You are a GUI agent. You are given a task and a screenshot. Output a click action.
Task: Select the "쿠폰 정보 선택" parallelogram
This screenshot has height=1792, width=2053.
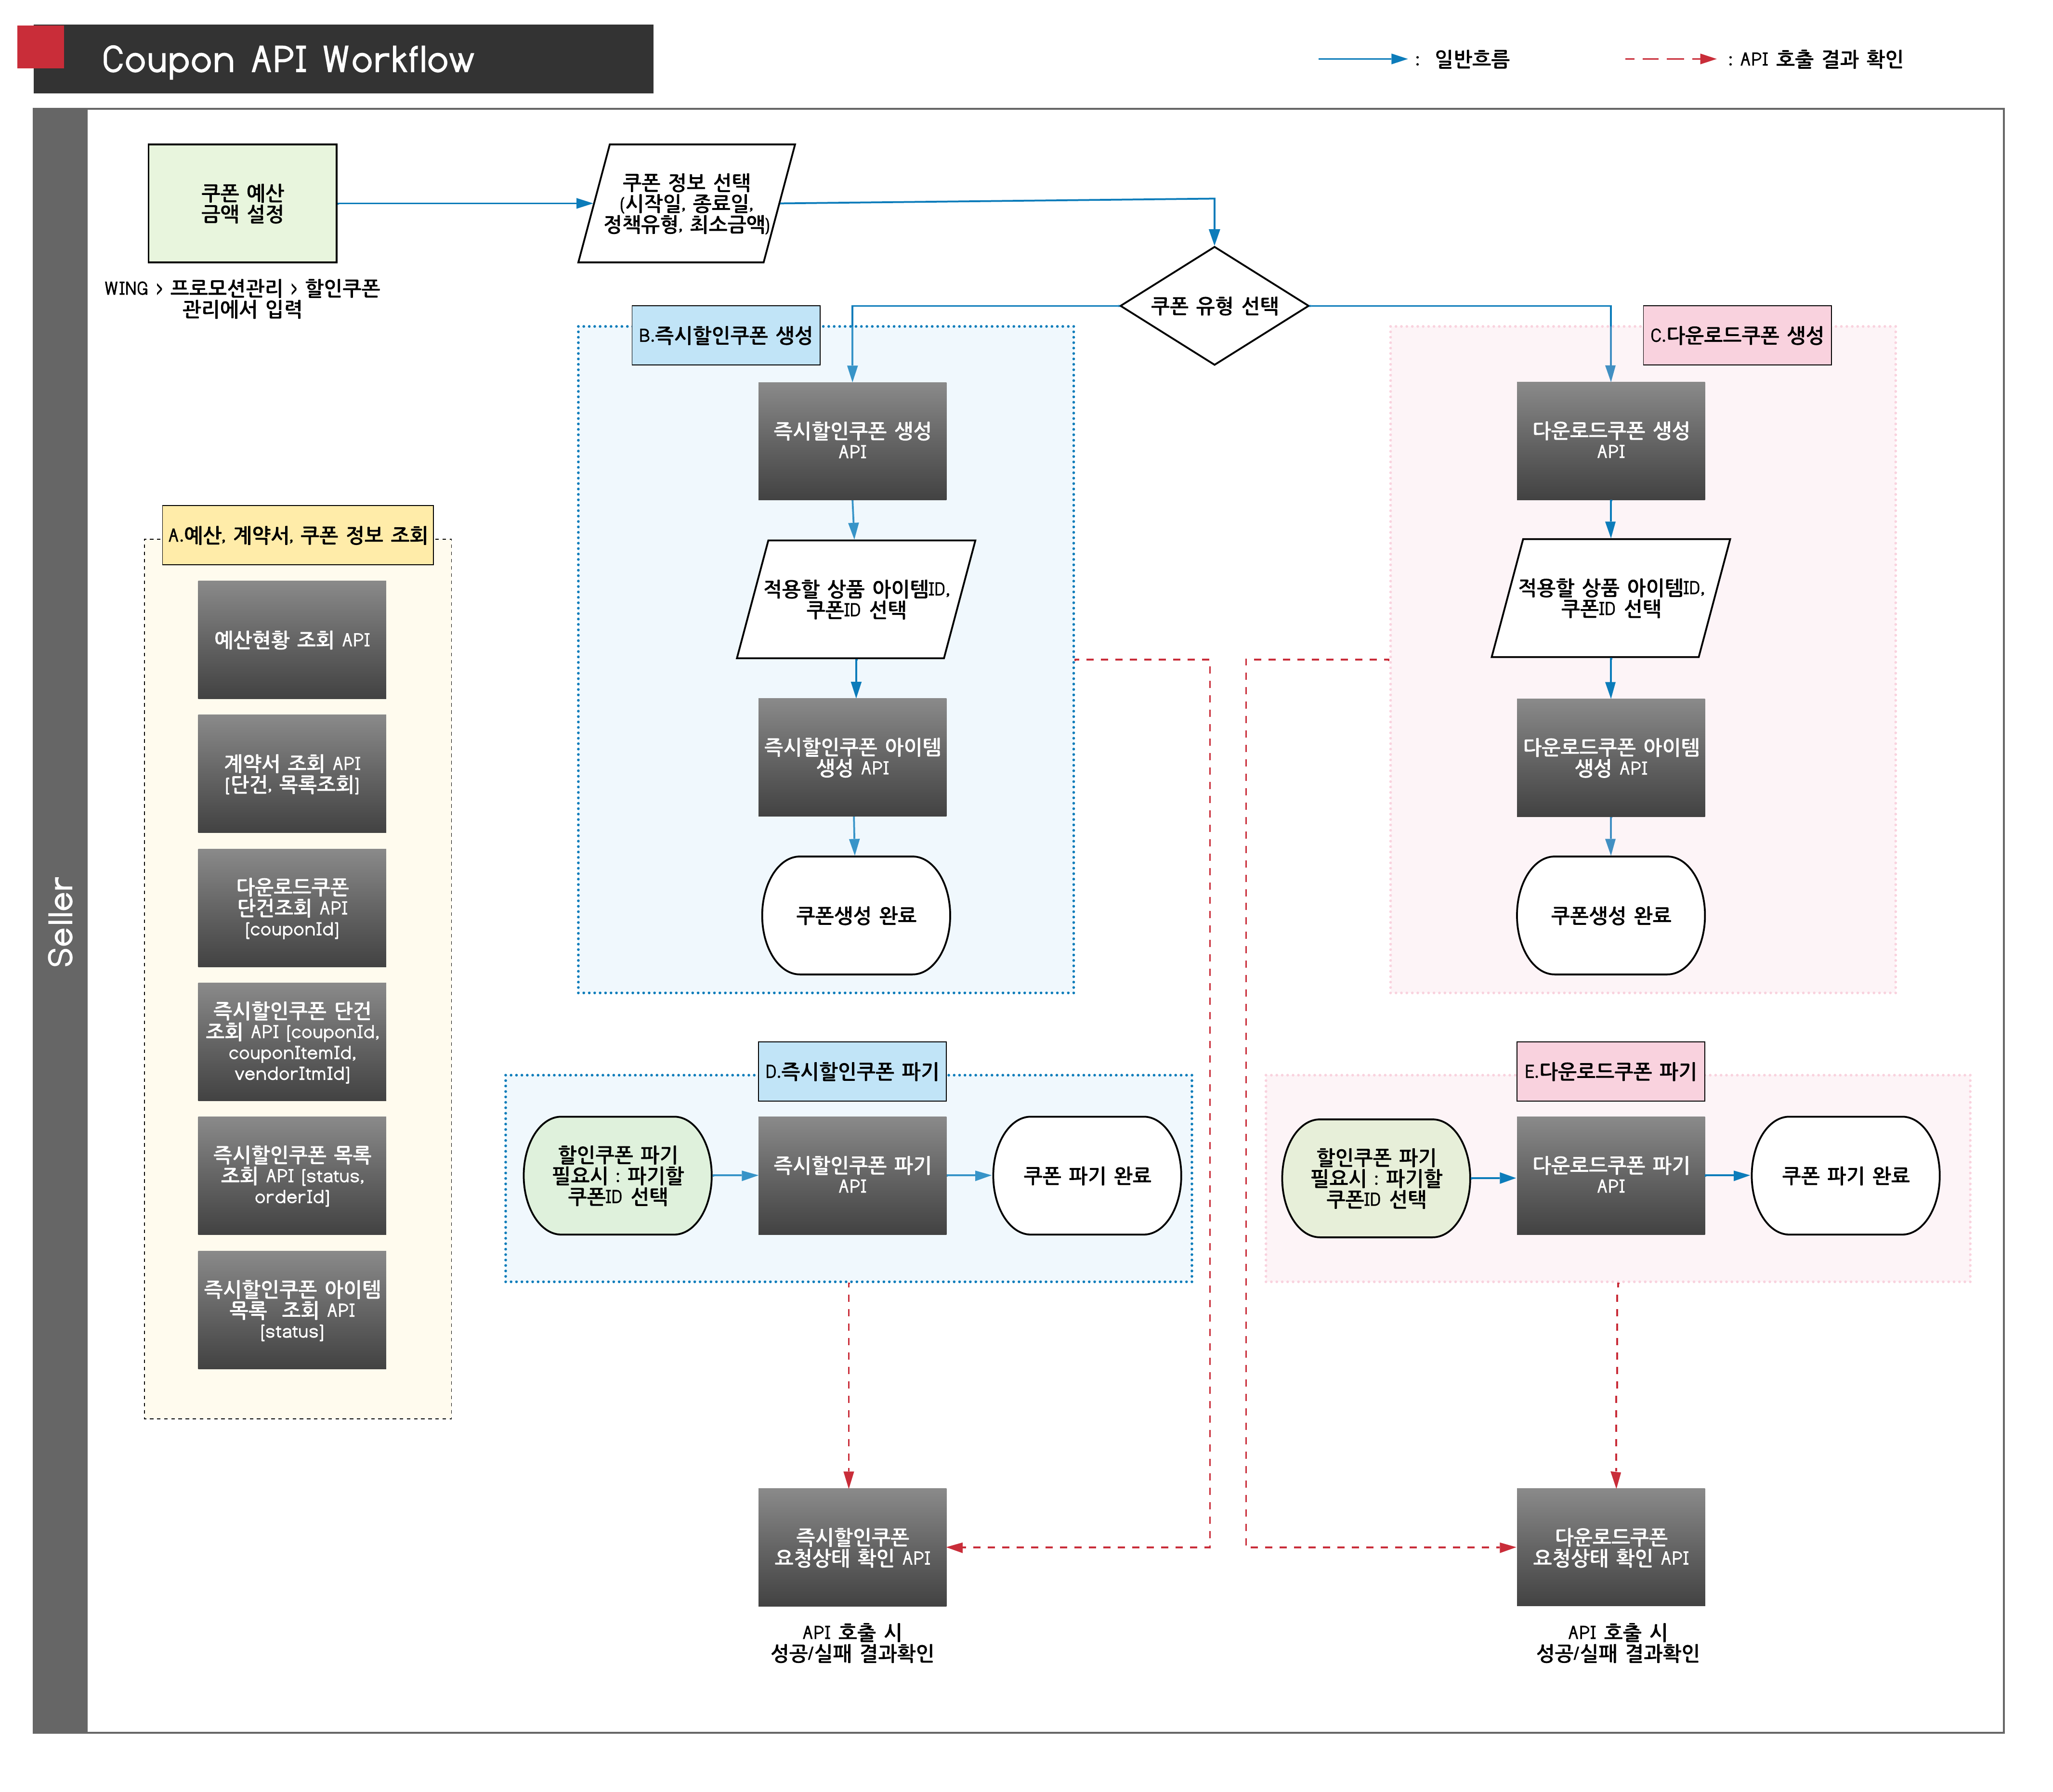pyautogui.click(x=687, y=203)
